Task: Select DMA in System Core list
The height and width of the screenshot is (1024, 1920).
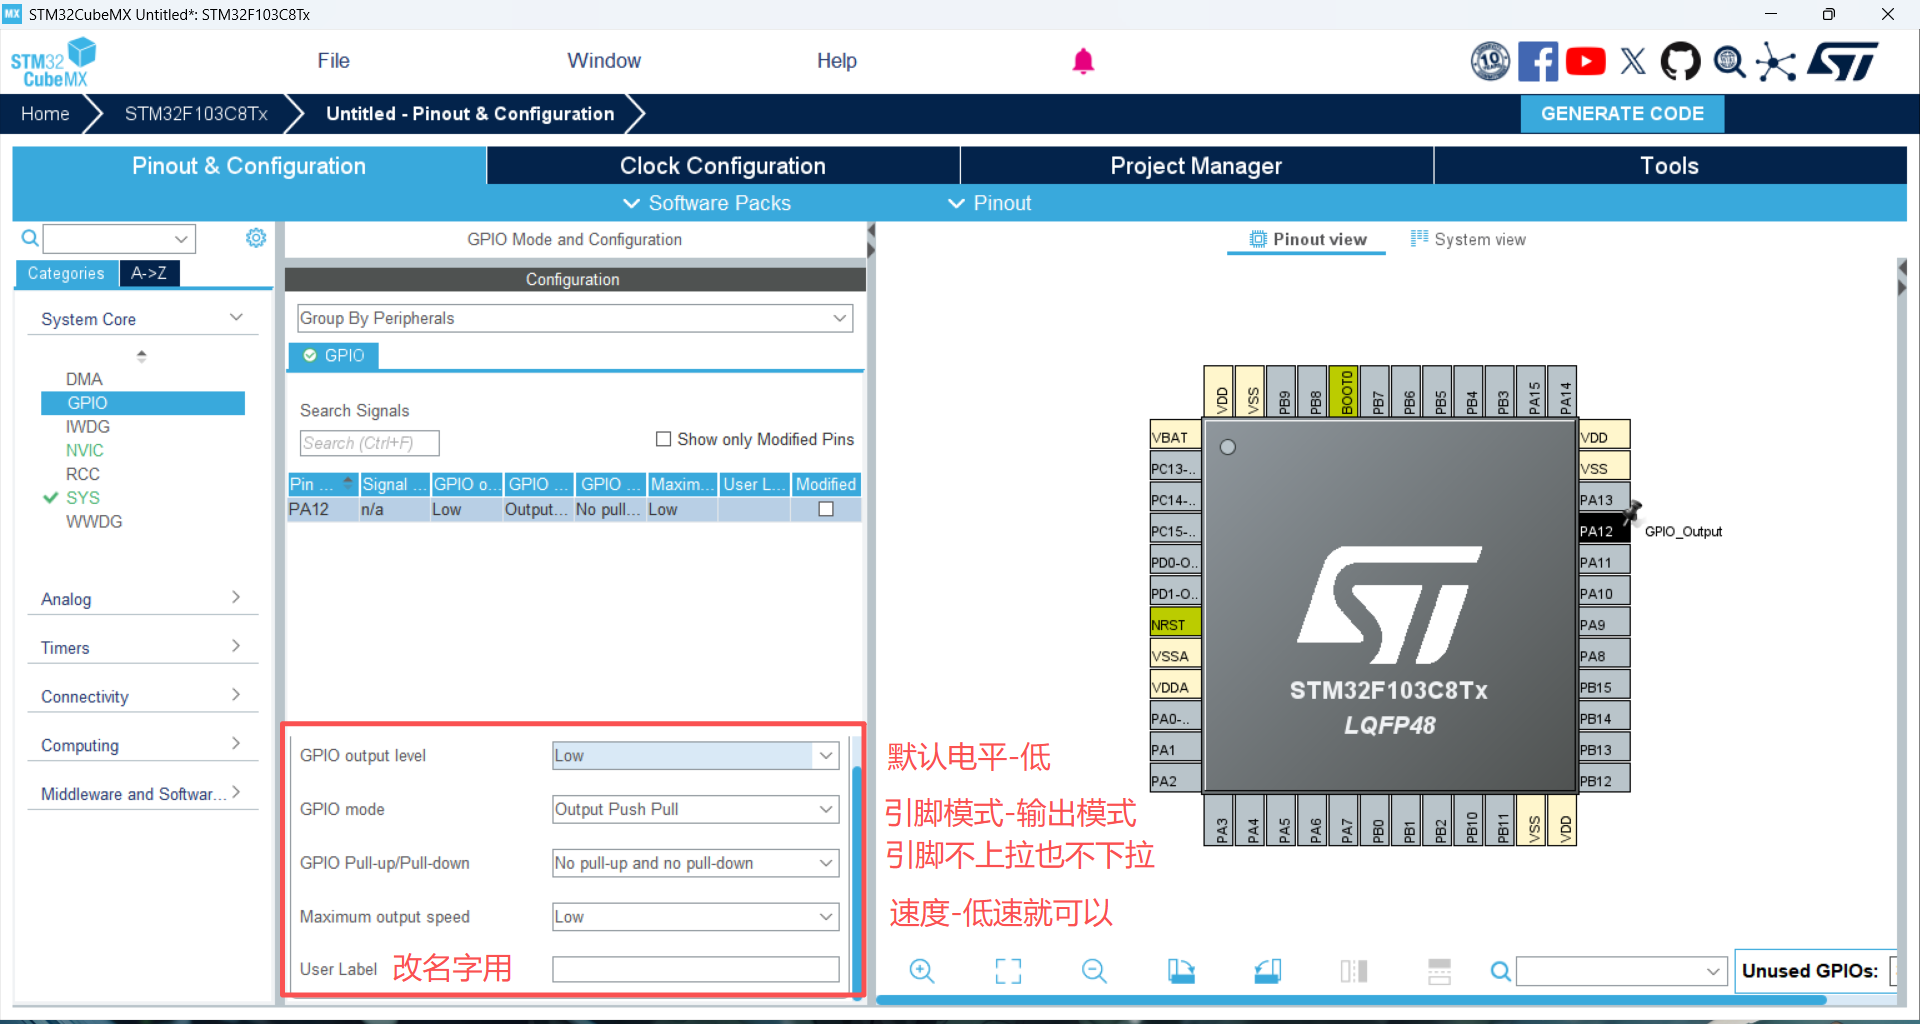Action: coord(84,379)
